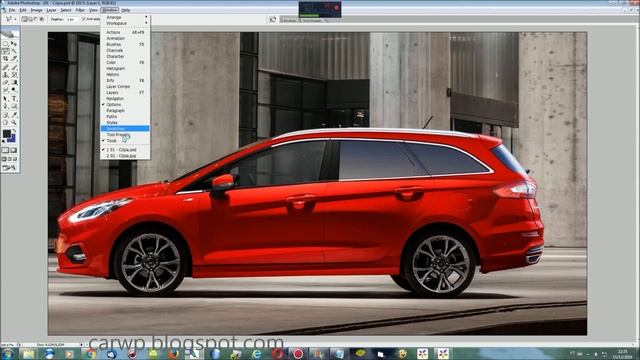Click Tool Presets menu entry

pyautogui.click(x=125, y=135)
